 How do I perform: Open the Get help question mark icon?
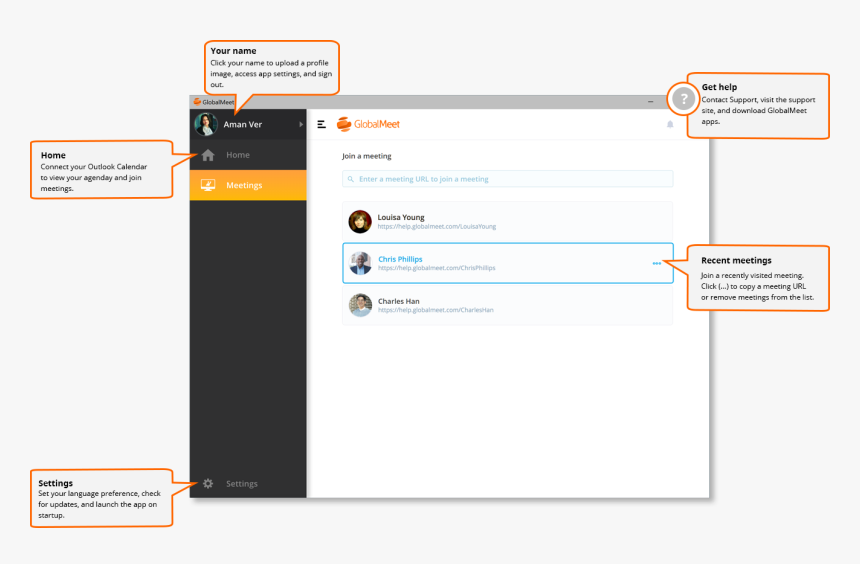click(683, 99)
